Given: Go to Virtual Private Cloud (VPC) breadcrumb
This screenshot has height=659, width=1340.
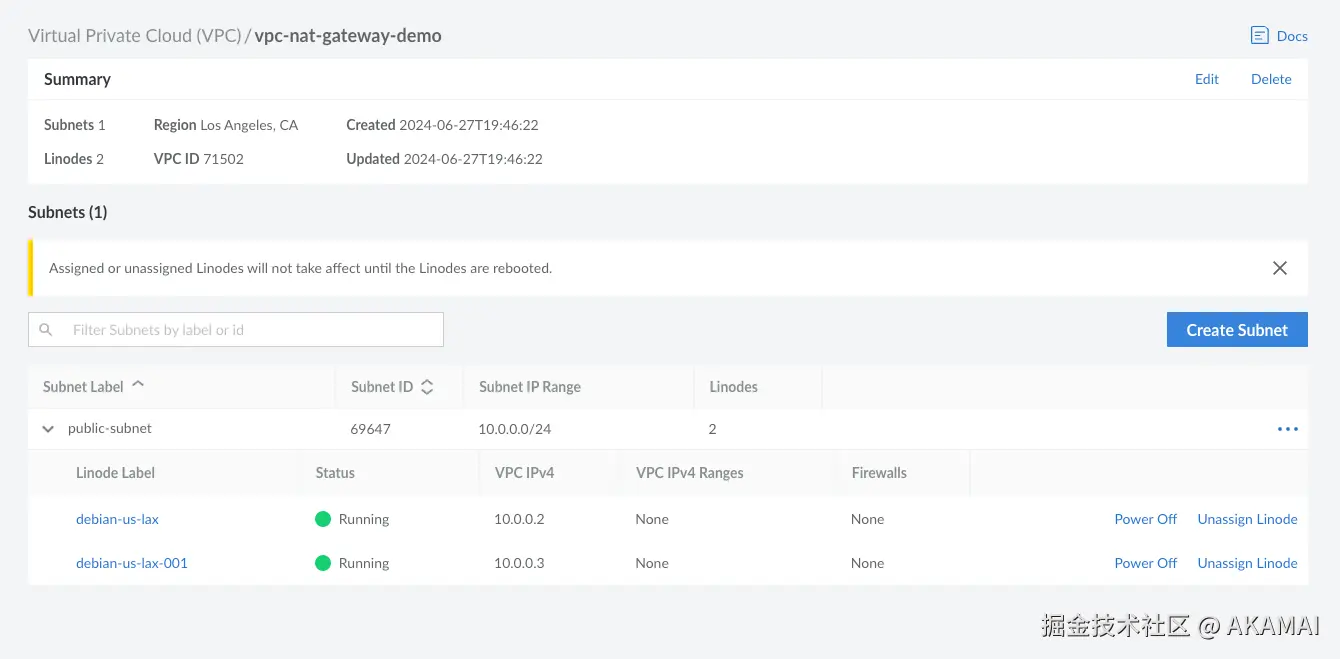Looking at the screenshot, I should pos(134,36).
